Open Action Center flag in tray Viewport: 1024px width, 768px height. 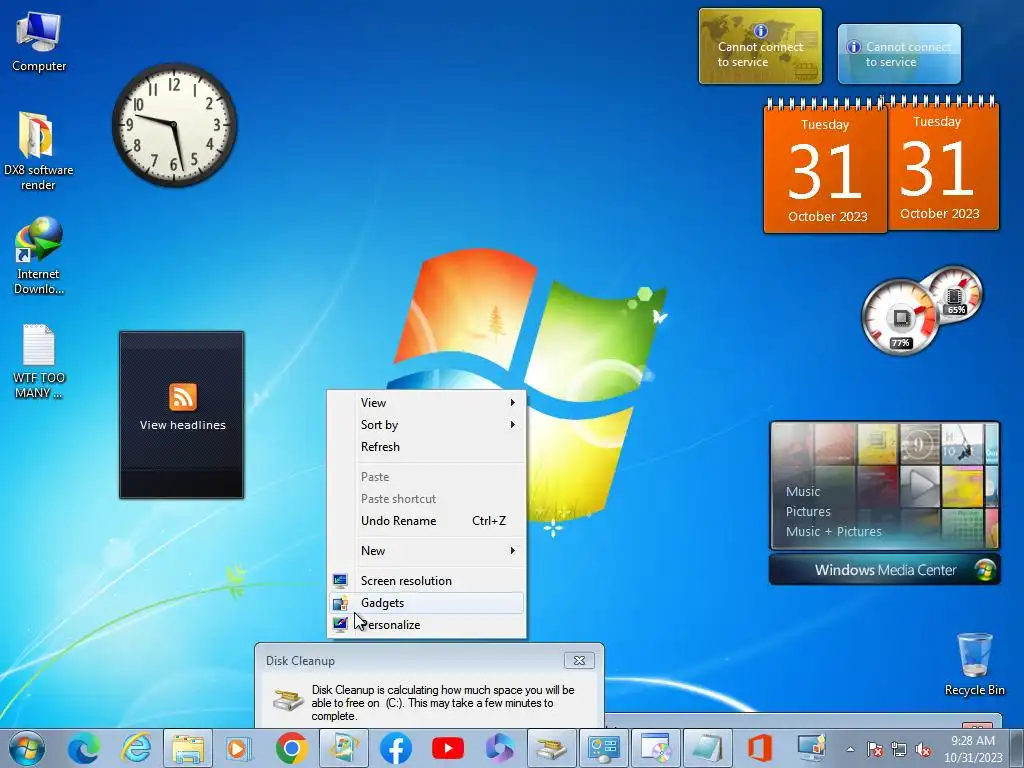click(875, 750)
